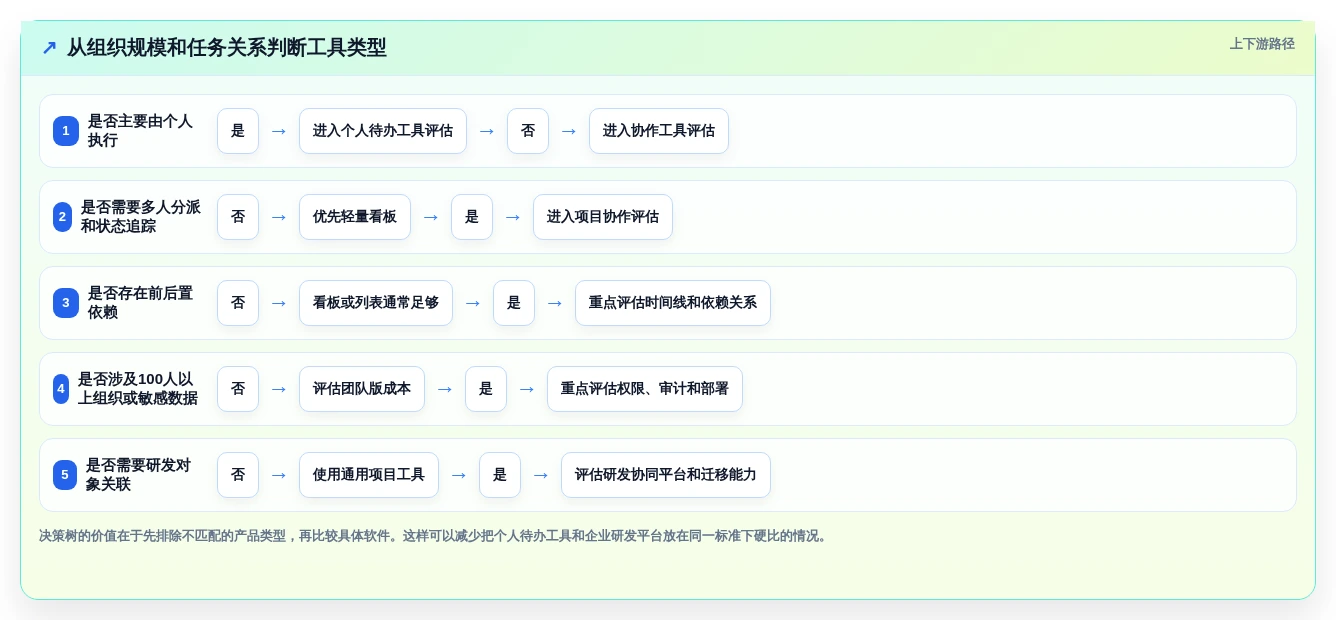Click the 进入协作工具评估 box
This screenshot has height=620, width=1336.
coord(659,131)
